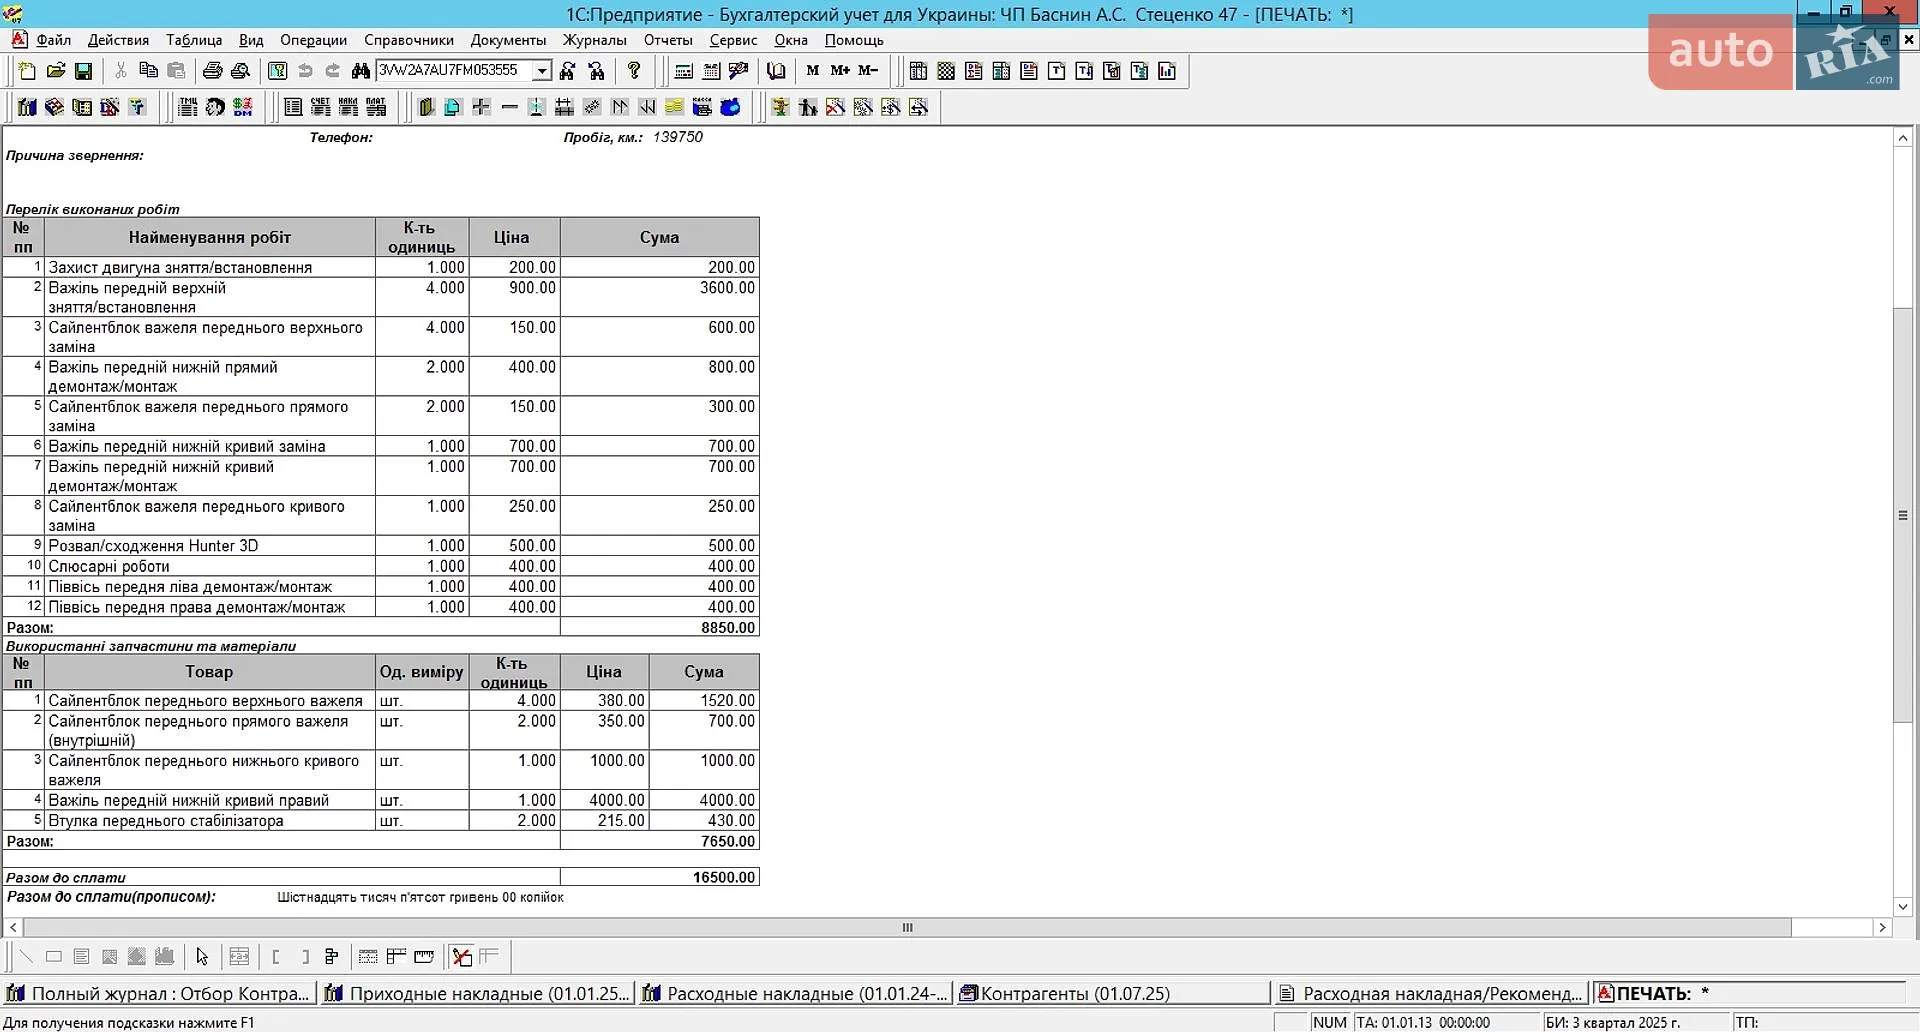
Task: Open the НАКЛ waybill document icon
Action: click(x=349, y=107)
